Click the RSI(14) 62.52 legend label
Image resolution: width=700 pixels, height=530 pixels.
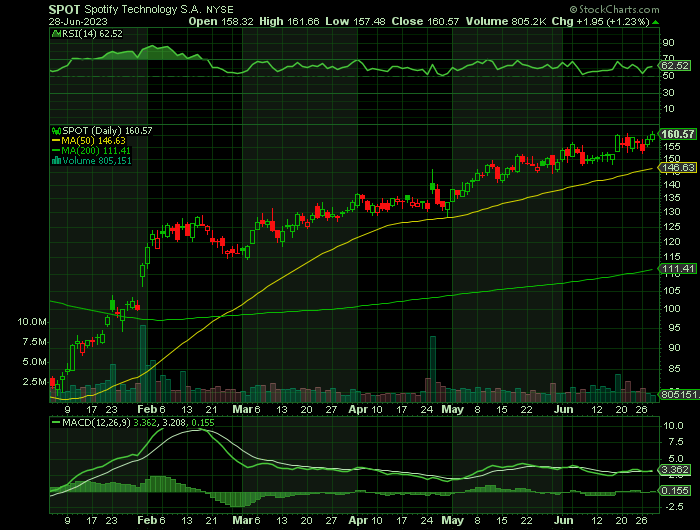pyautogui.click(x=92, y=33)
